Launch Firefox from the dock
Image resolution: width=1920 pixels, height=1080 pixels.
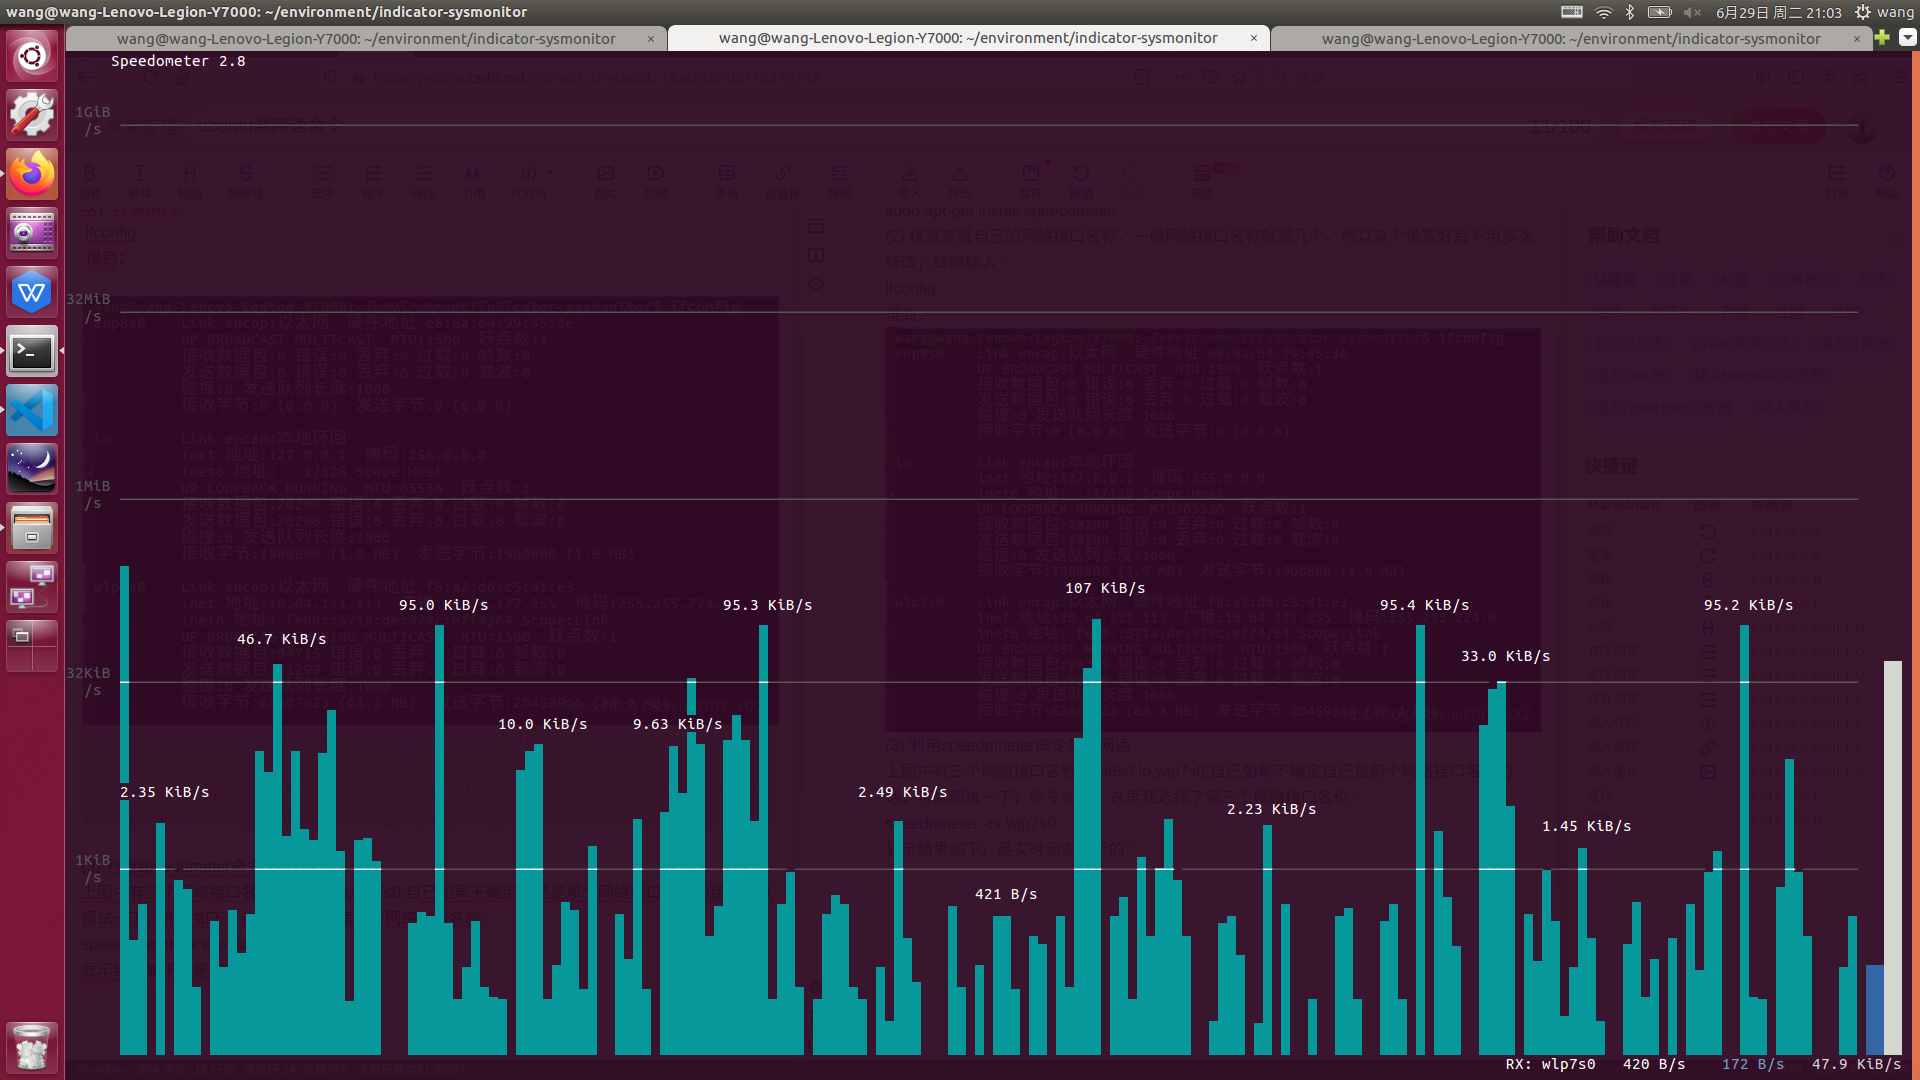point(32,174)
